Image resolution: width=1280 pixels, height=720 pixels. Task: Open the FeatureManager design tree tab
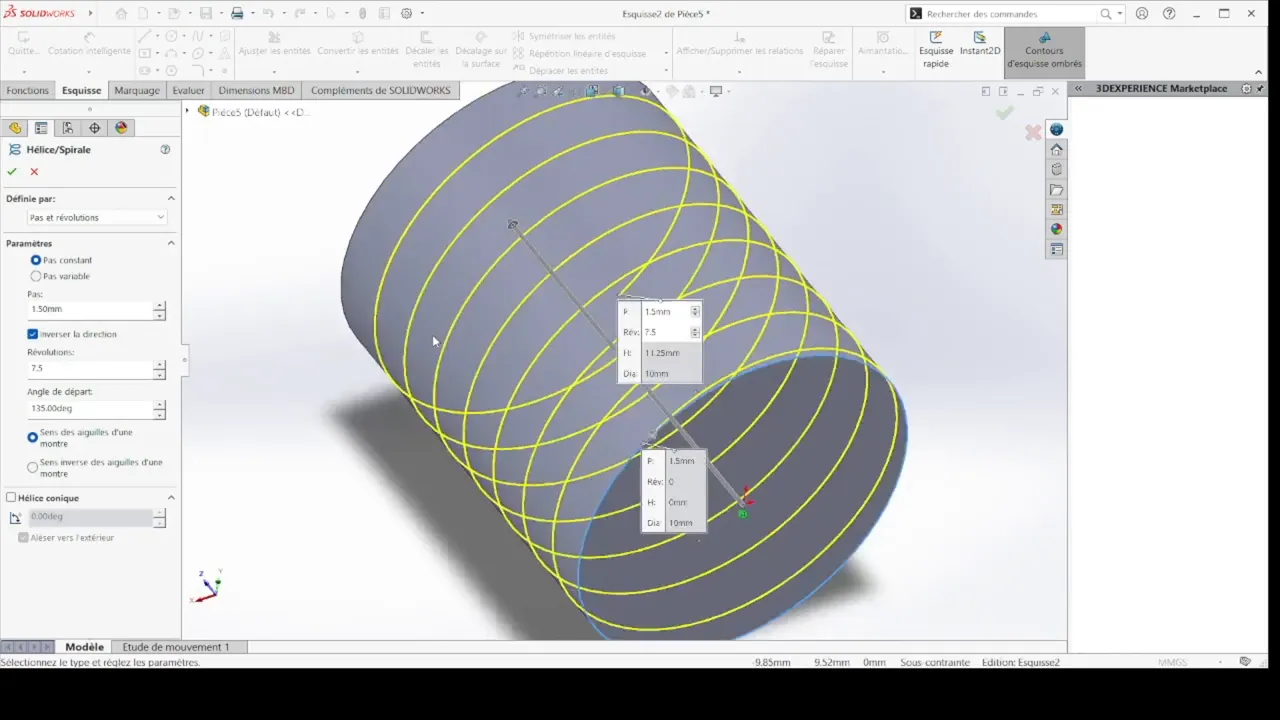click(14, 128)
